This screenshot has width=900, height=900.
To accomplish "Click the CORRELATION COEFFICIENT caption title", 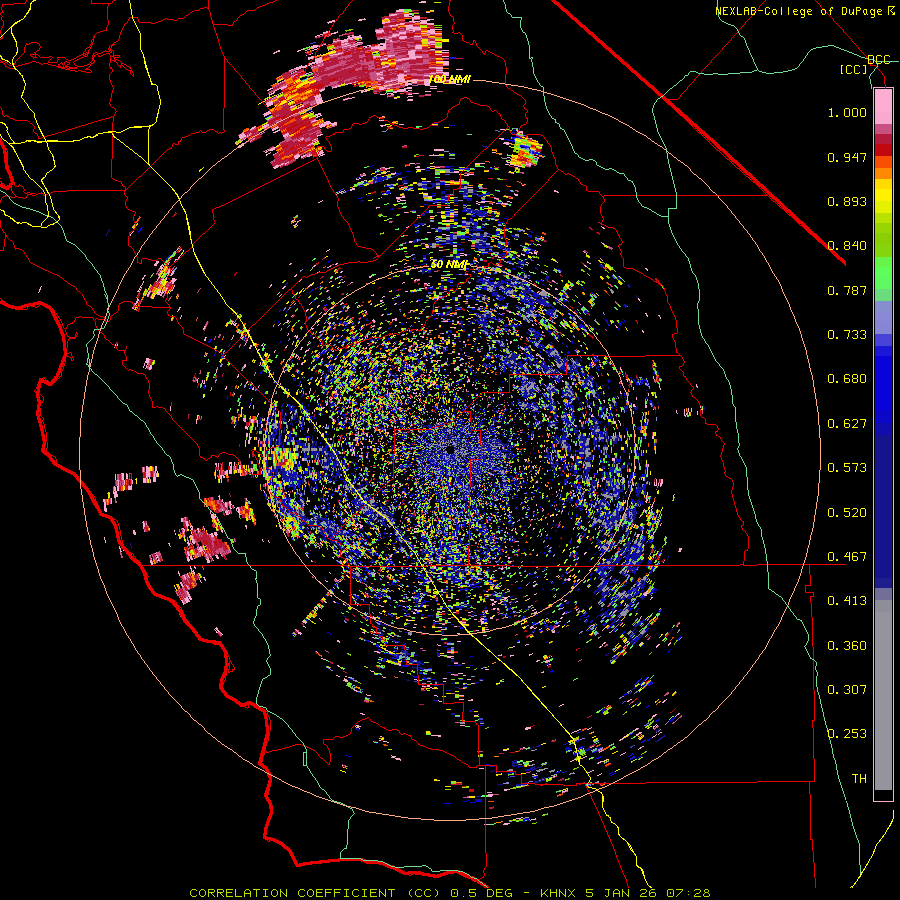I will pos(292,893).
